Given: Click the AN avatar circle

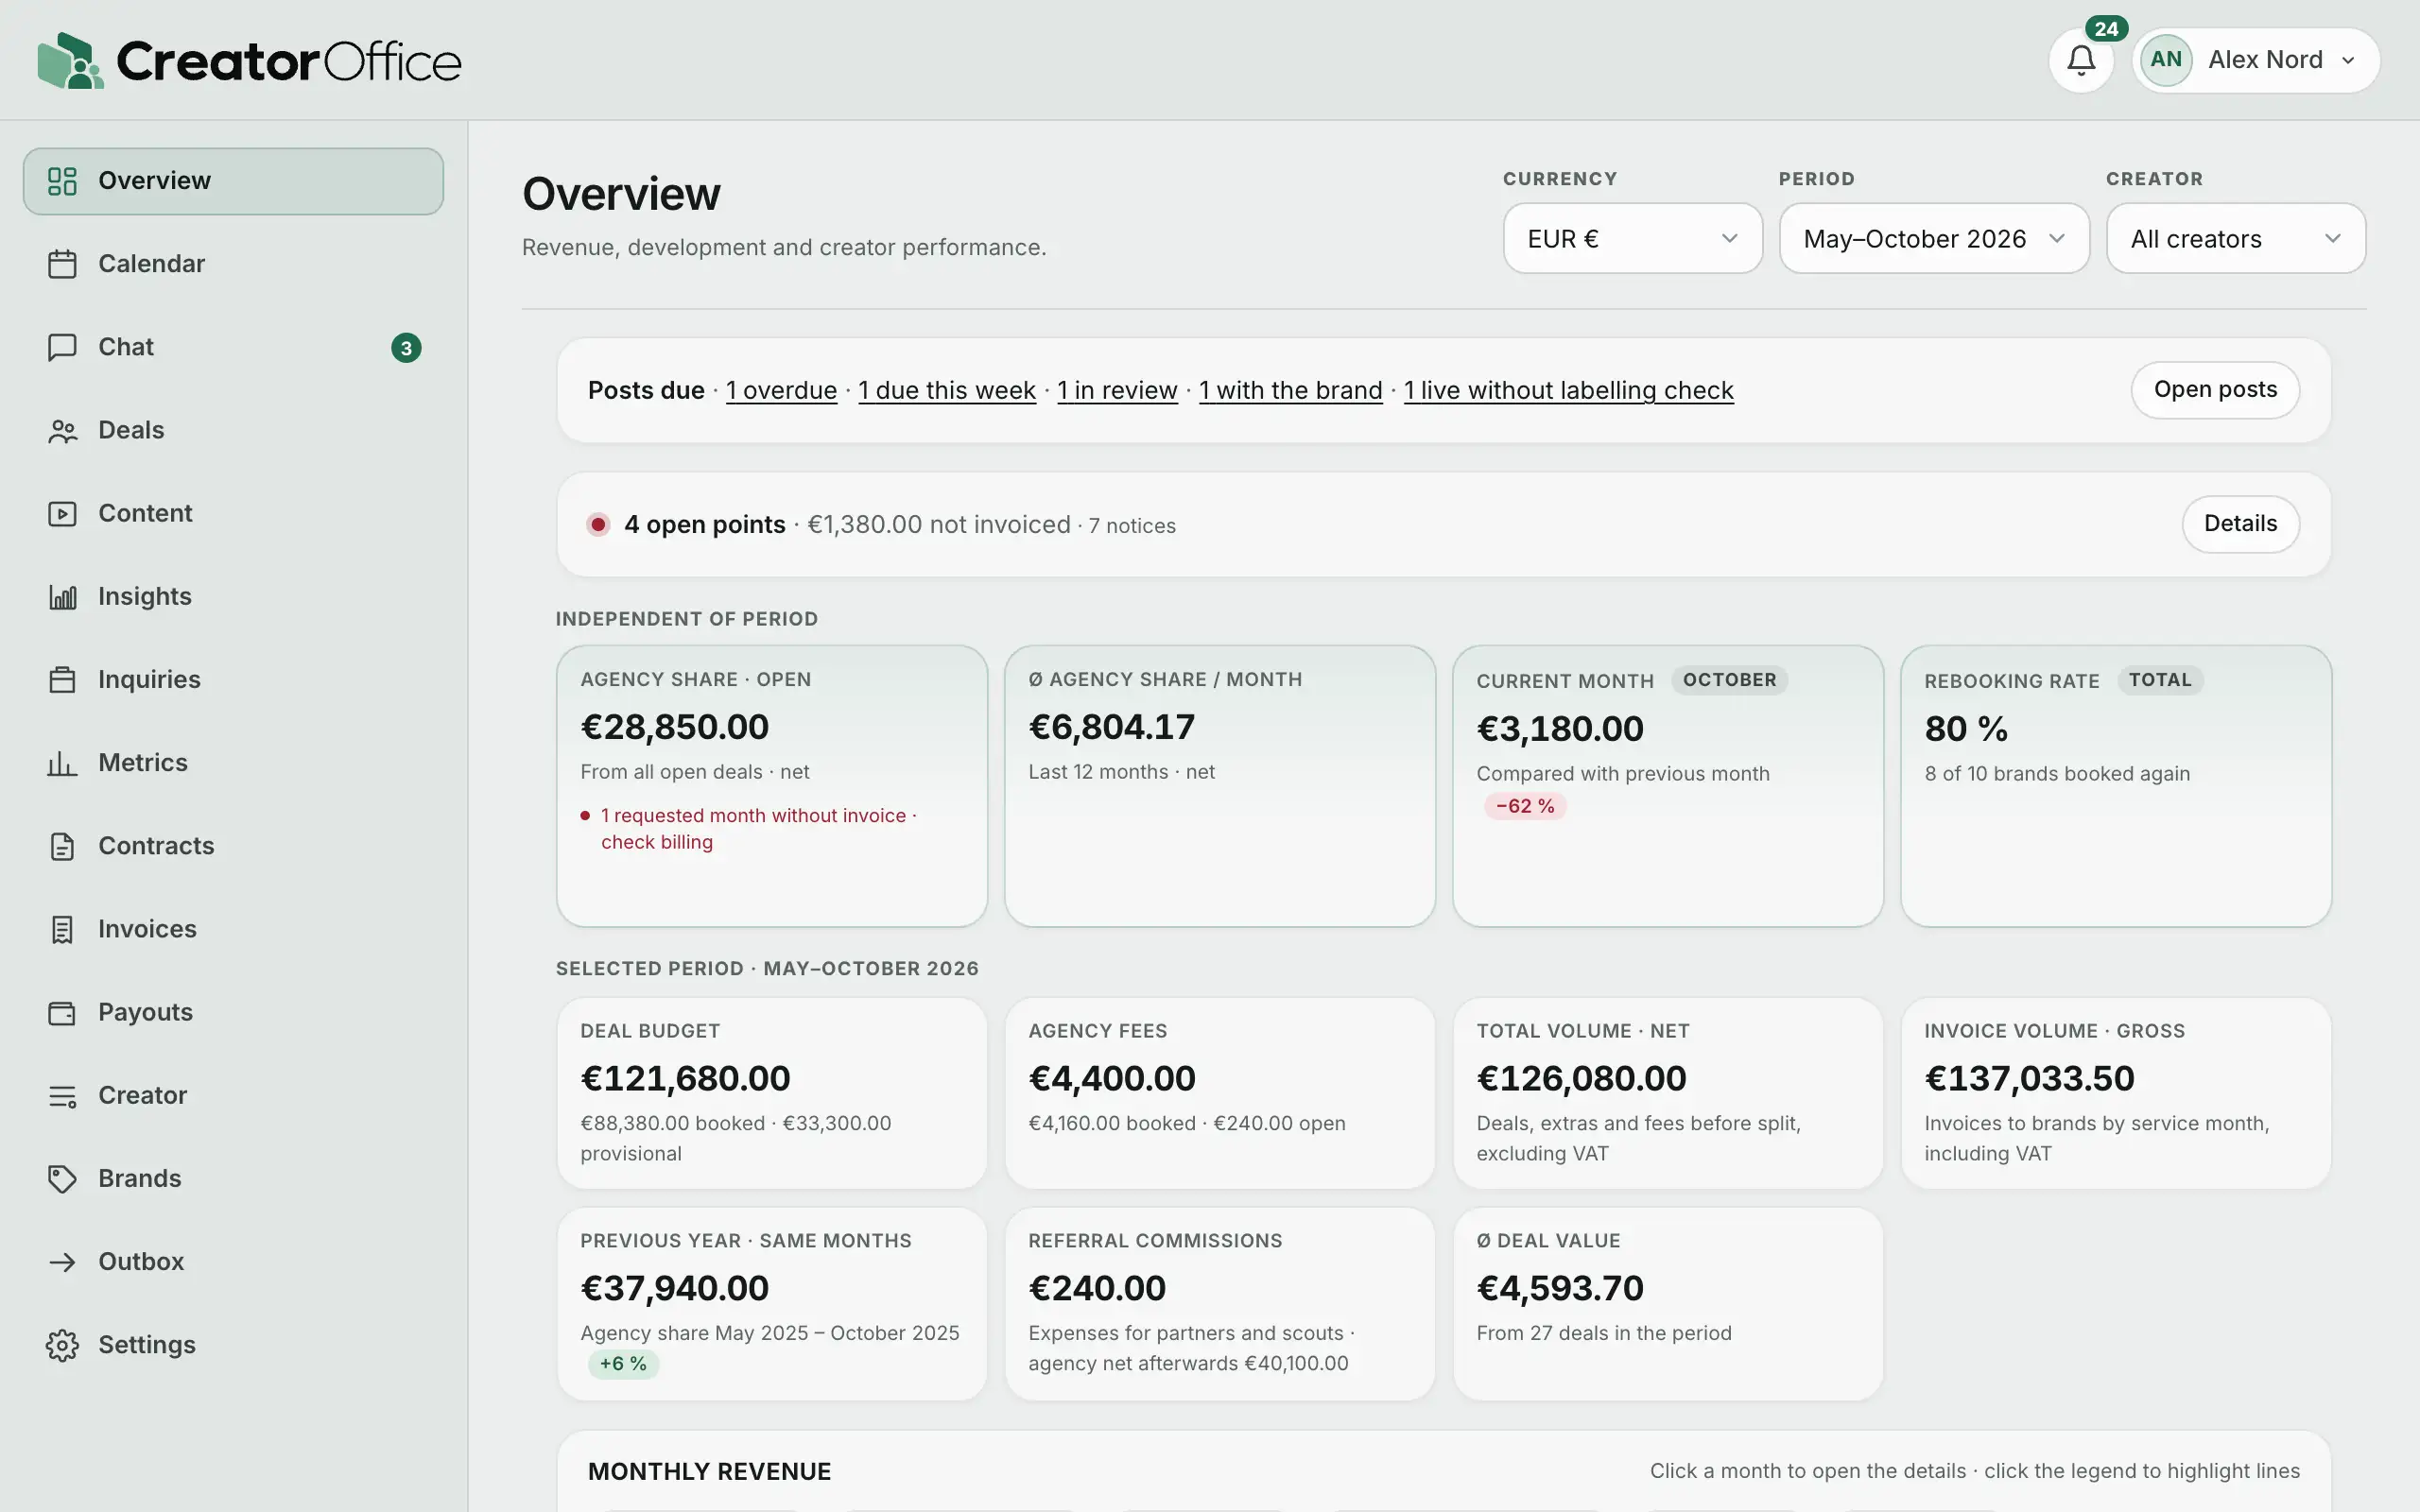Looking at the screenshot, I should (x=2166, y=60).
